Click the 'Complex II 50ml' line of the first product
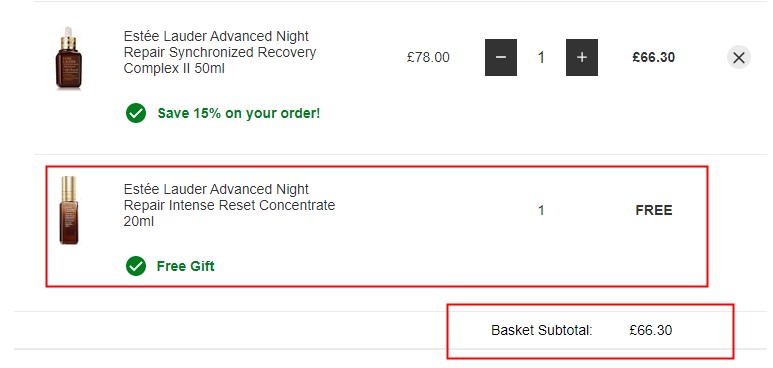Screen dimensions: 773x368 174,69
